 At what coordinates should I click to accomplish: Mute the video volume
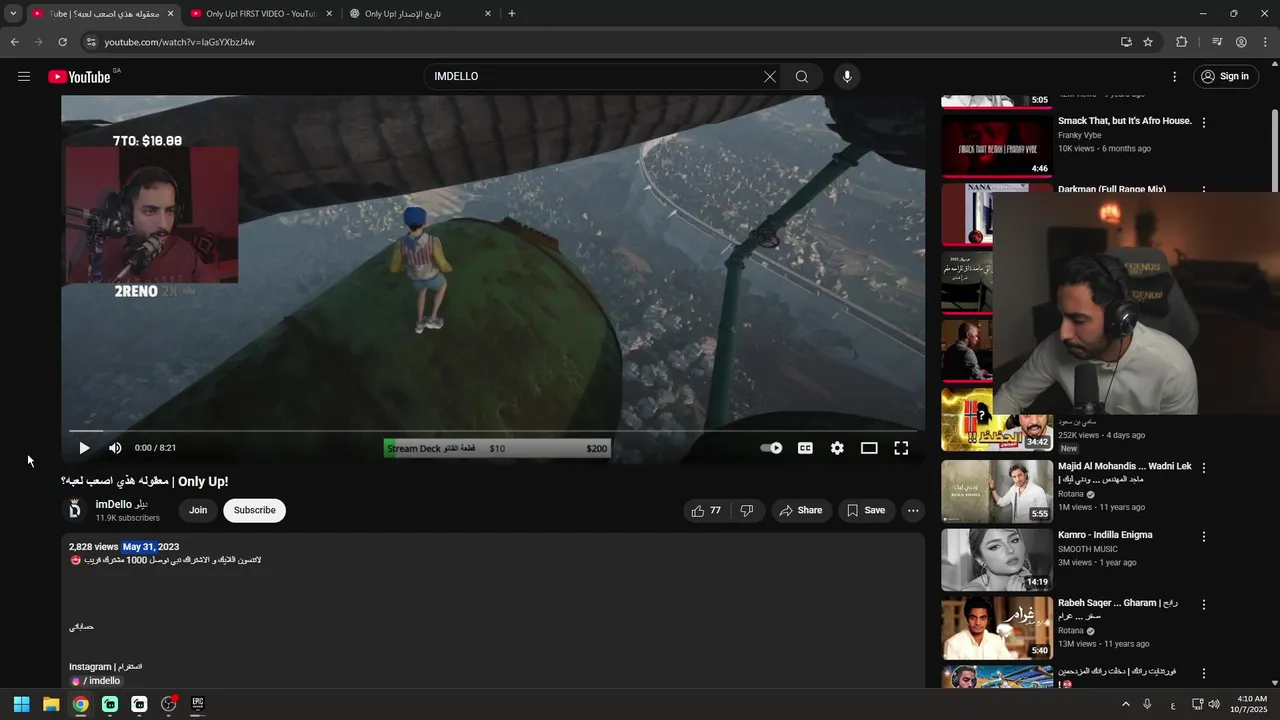coord(115,448)
